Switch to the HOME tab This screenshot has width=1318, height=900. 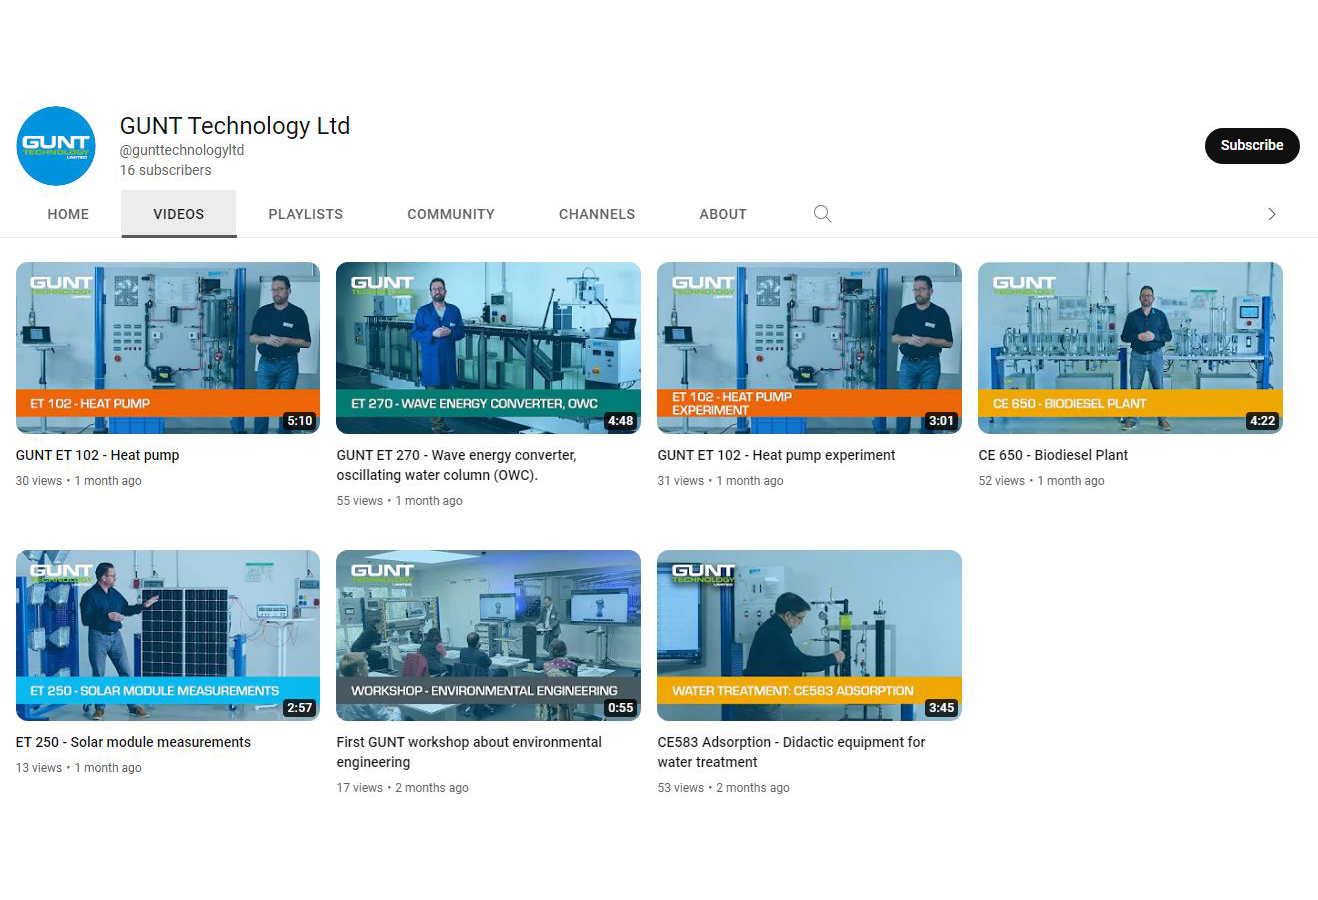[68, 214]
